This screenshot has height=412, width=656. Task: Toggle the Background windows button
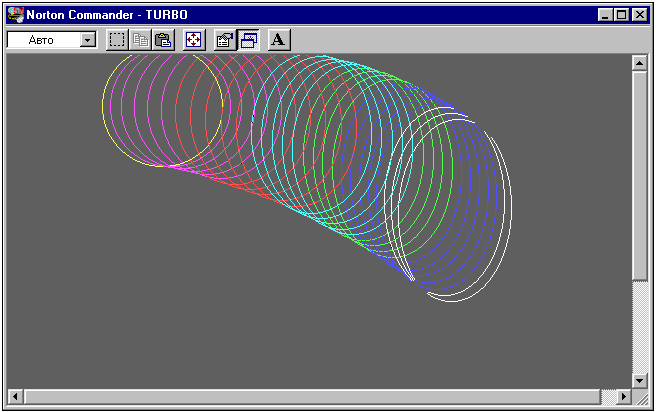(249, 40)
